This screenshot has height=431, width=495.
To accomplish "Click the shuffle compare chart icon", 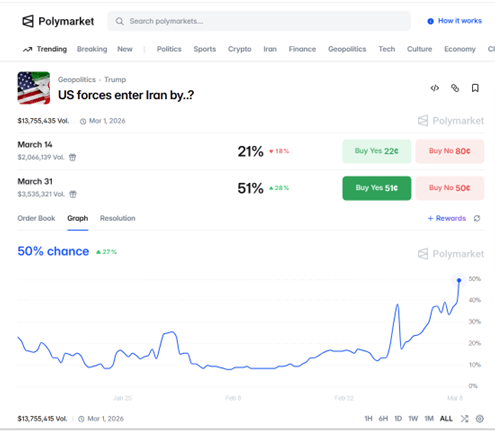I will [464, 419].
